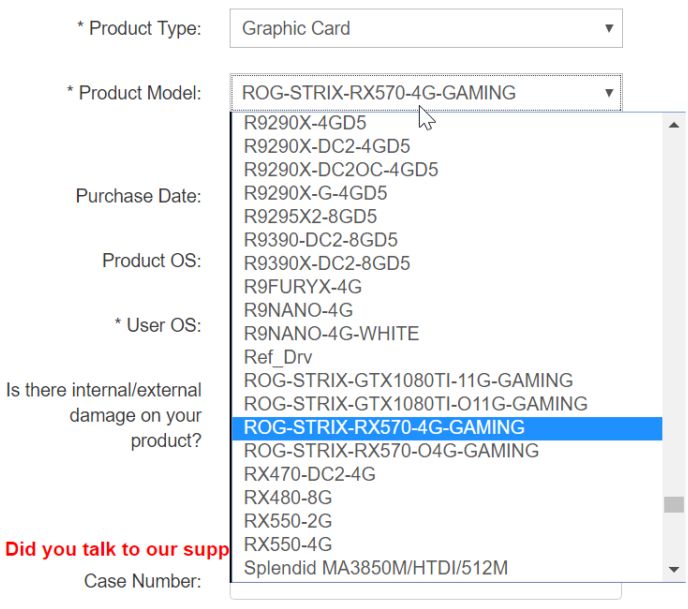Click the list scroll down arrow
This screenshot has height=609, width=688.
(675, 570)
